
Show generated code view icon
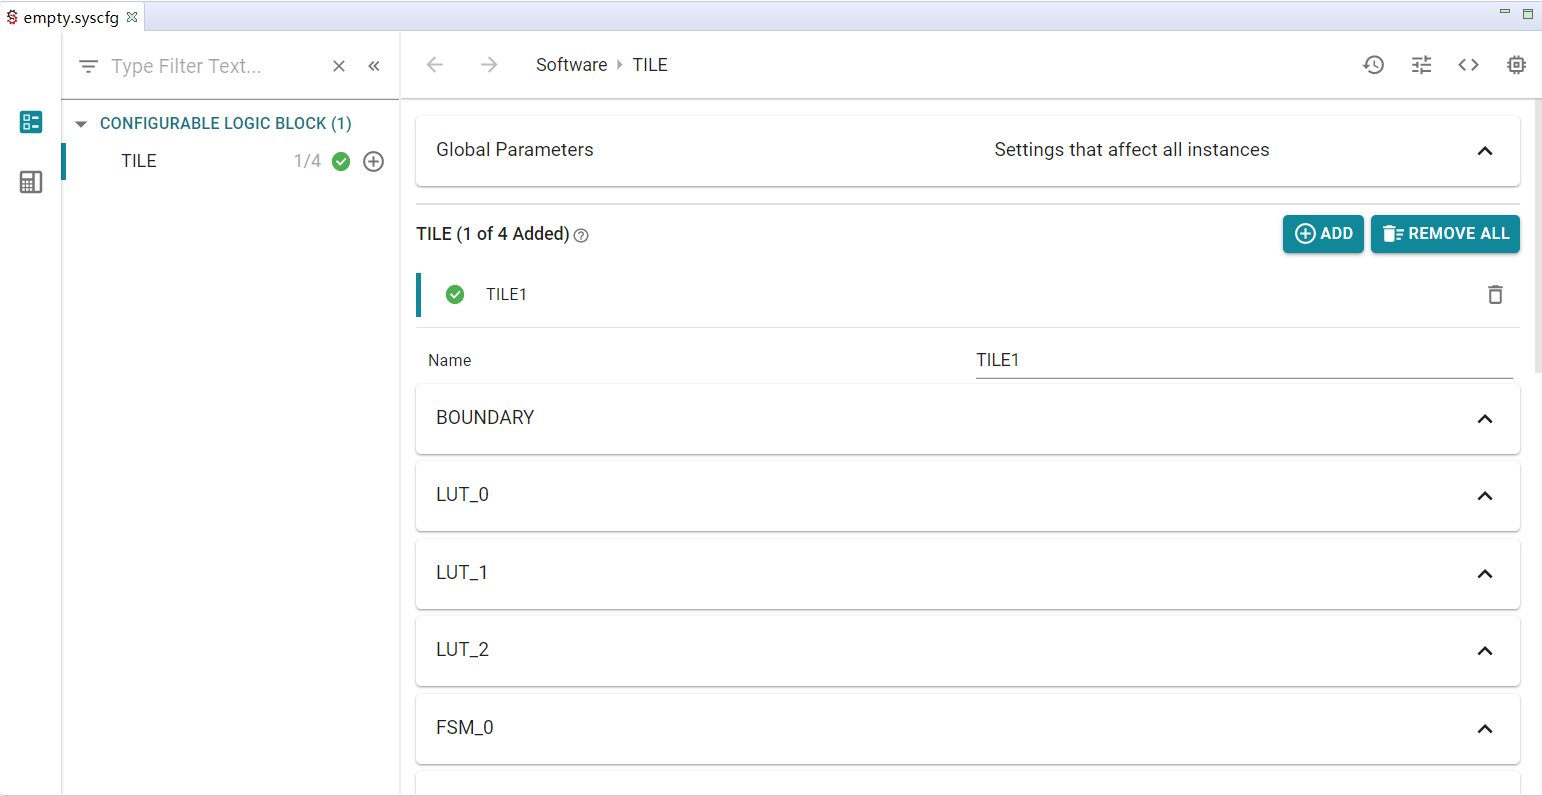click(x=1468, y=65)
